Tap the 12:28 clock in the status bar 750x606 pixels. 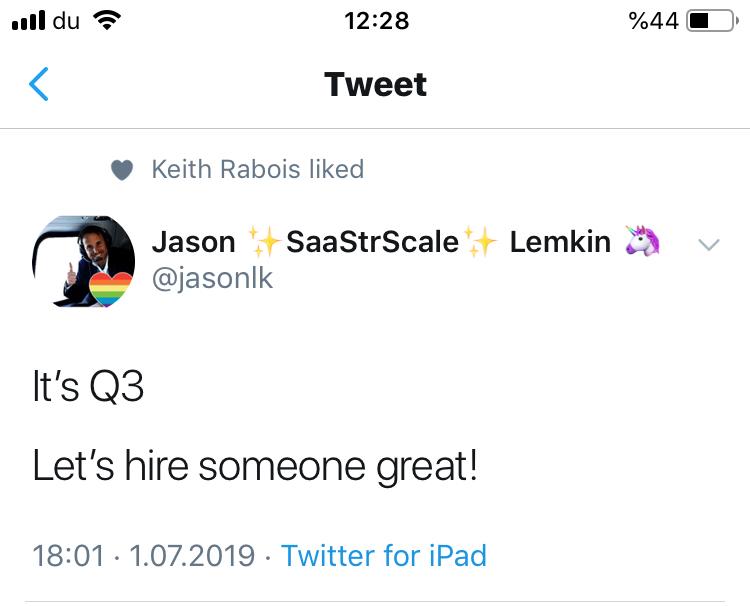tap(375, 21)
